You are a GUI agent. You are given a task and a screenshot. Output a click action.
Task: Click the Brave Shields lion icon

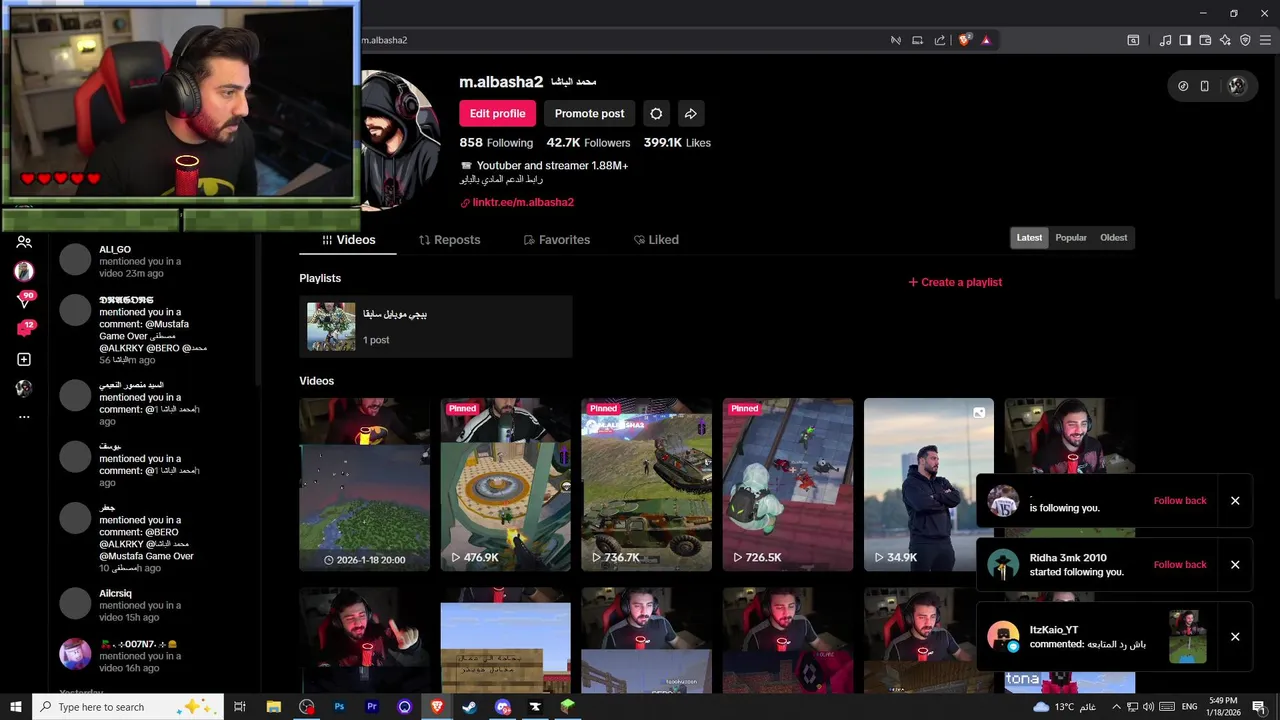point(965,40)
